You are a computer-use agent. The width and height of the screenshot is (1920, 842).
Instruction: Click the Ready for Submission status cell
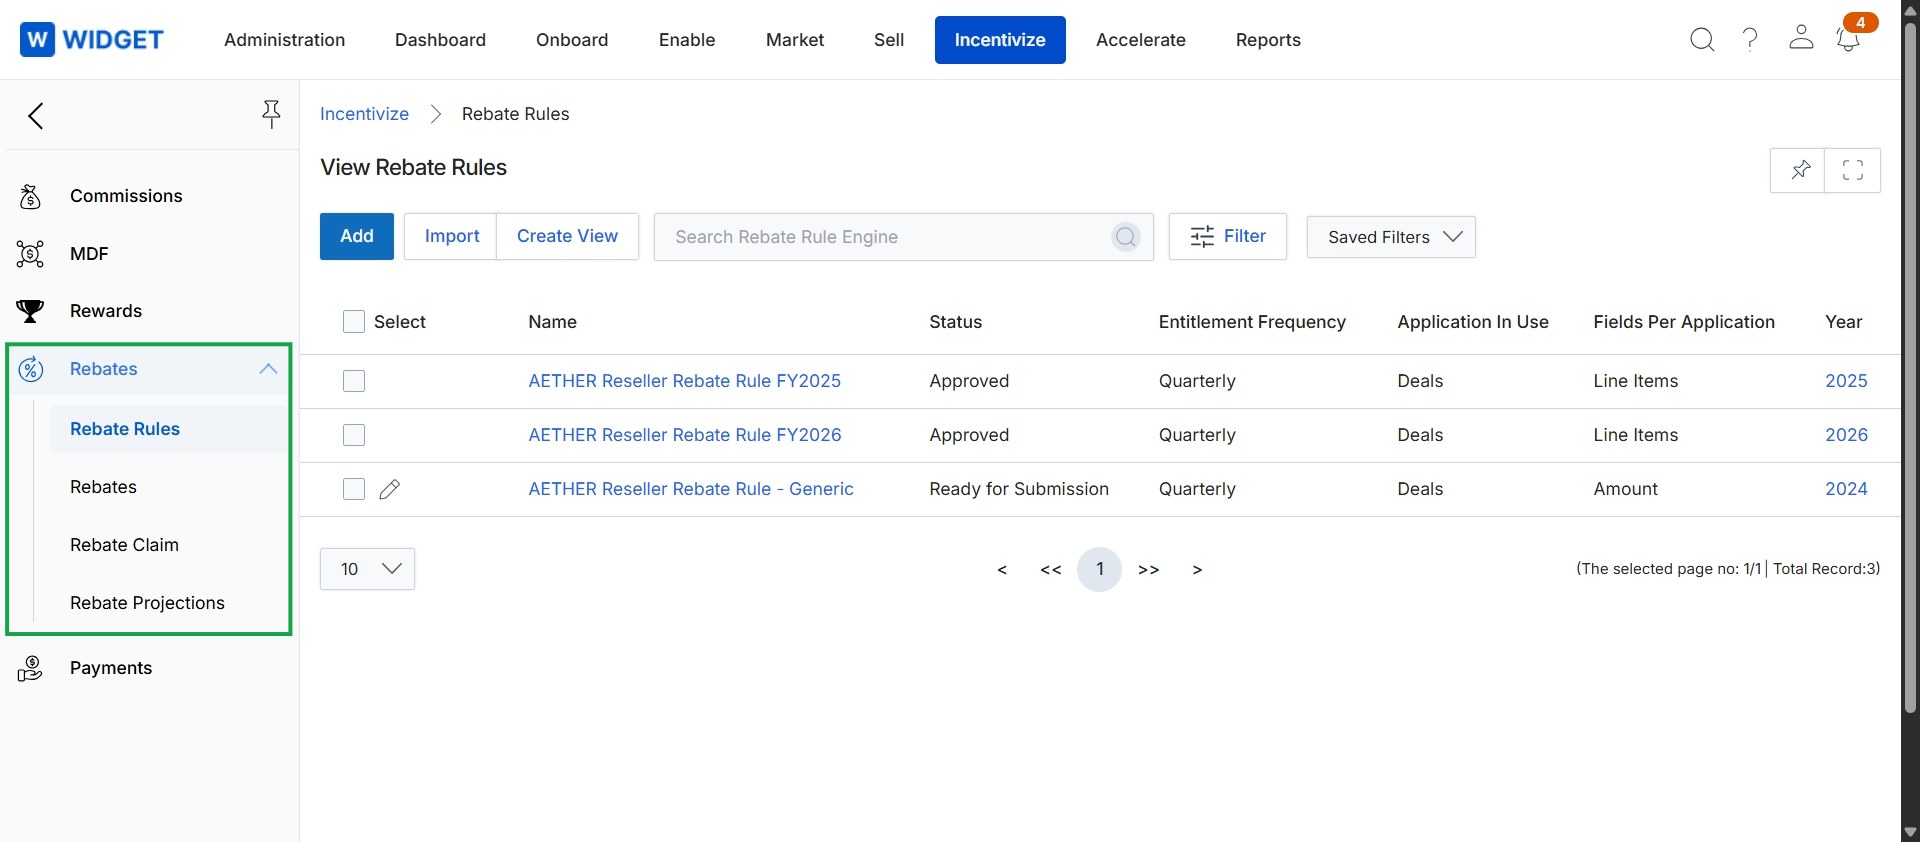point(1019,489)
